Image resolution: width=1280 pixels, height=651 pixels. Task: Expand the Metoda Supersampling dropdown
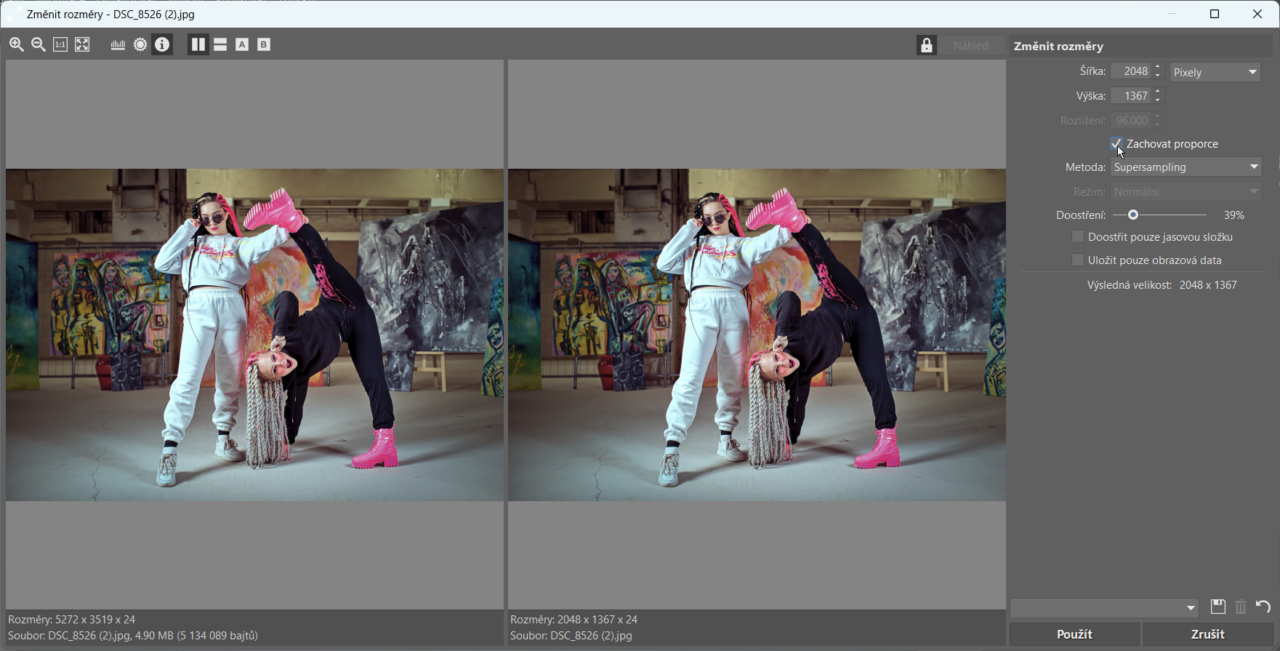[x=1186, y=167]
